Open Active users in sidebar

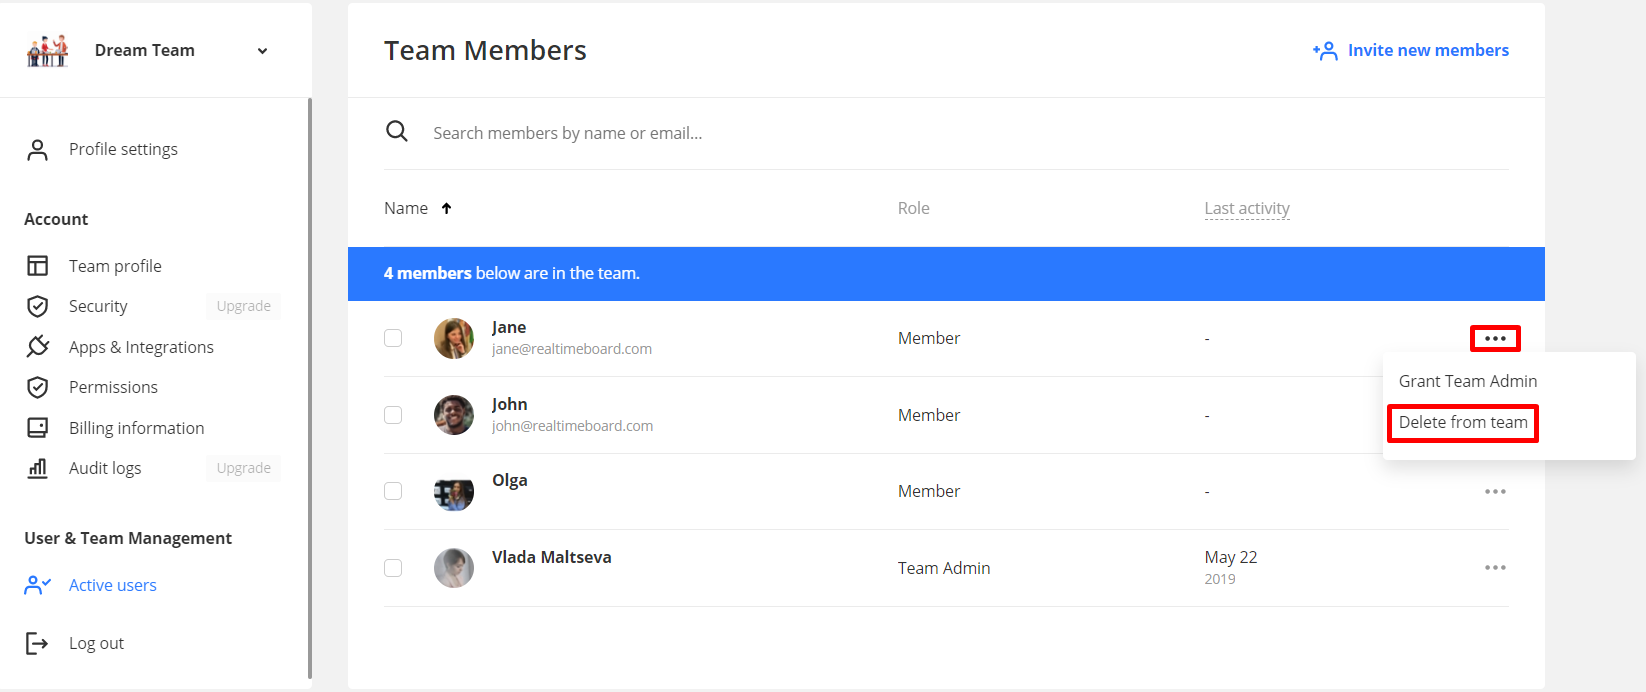click(112, 585)
